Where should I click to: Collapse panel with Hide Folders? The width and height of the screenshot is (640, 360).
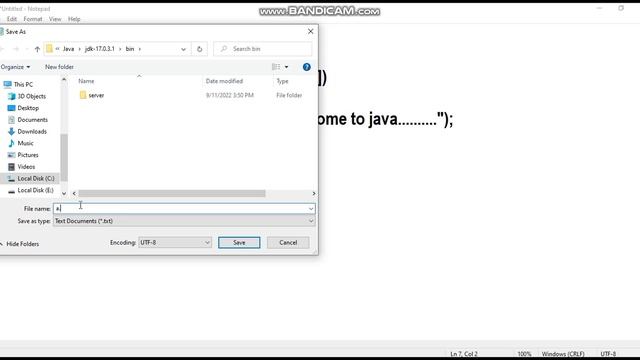click(22, 244)
